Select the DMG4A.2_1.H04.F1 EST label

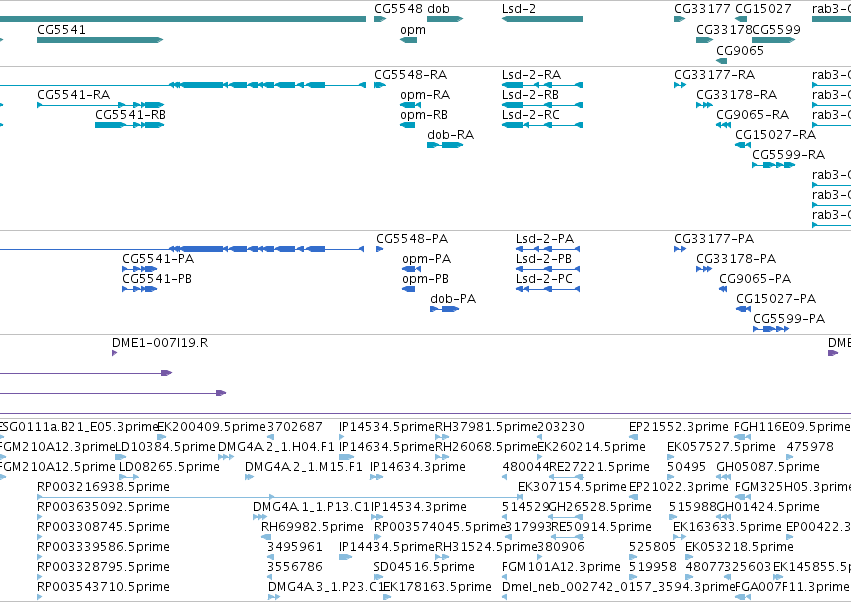point(276,447)
